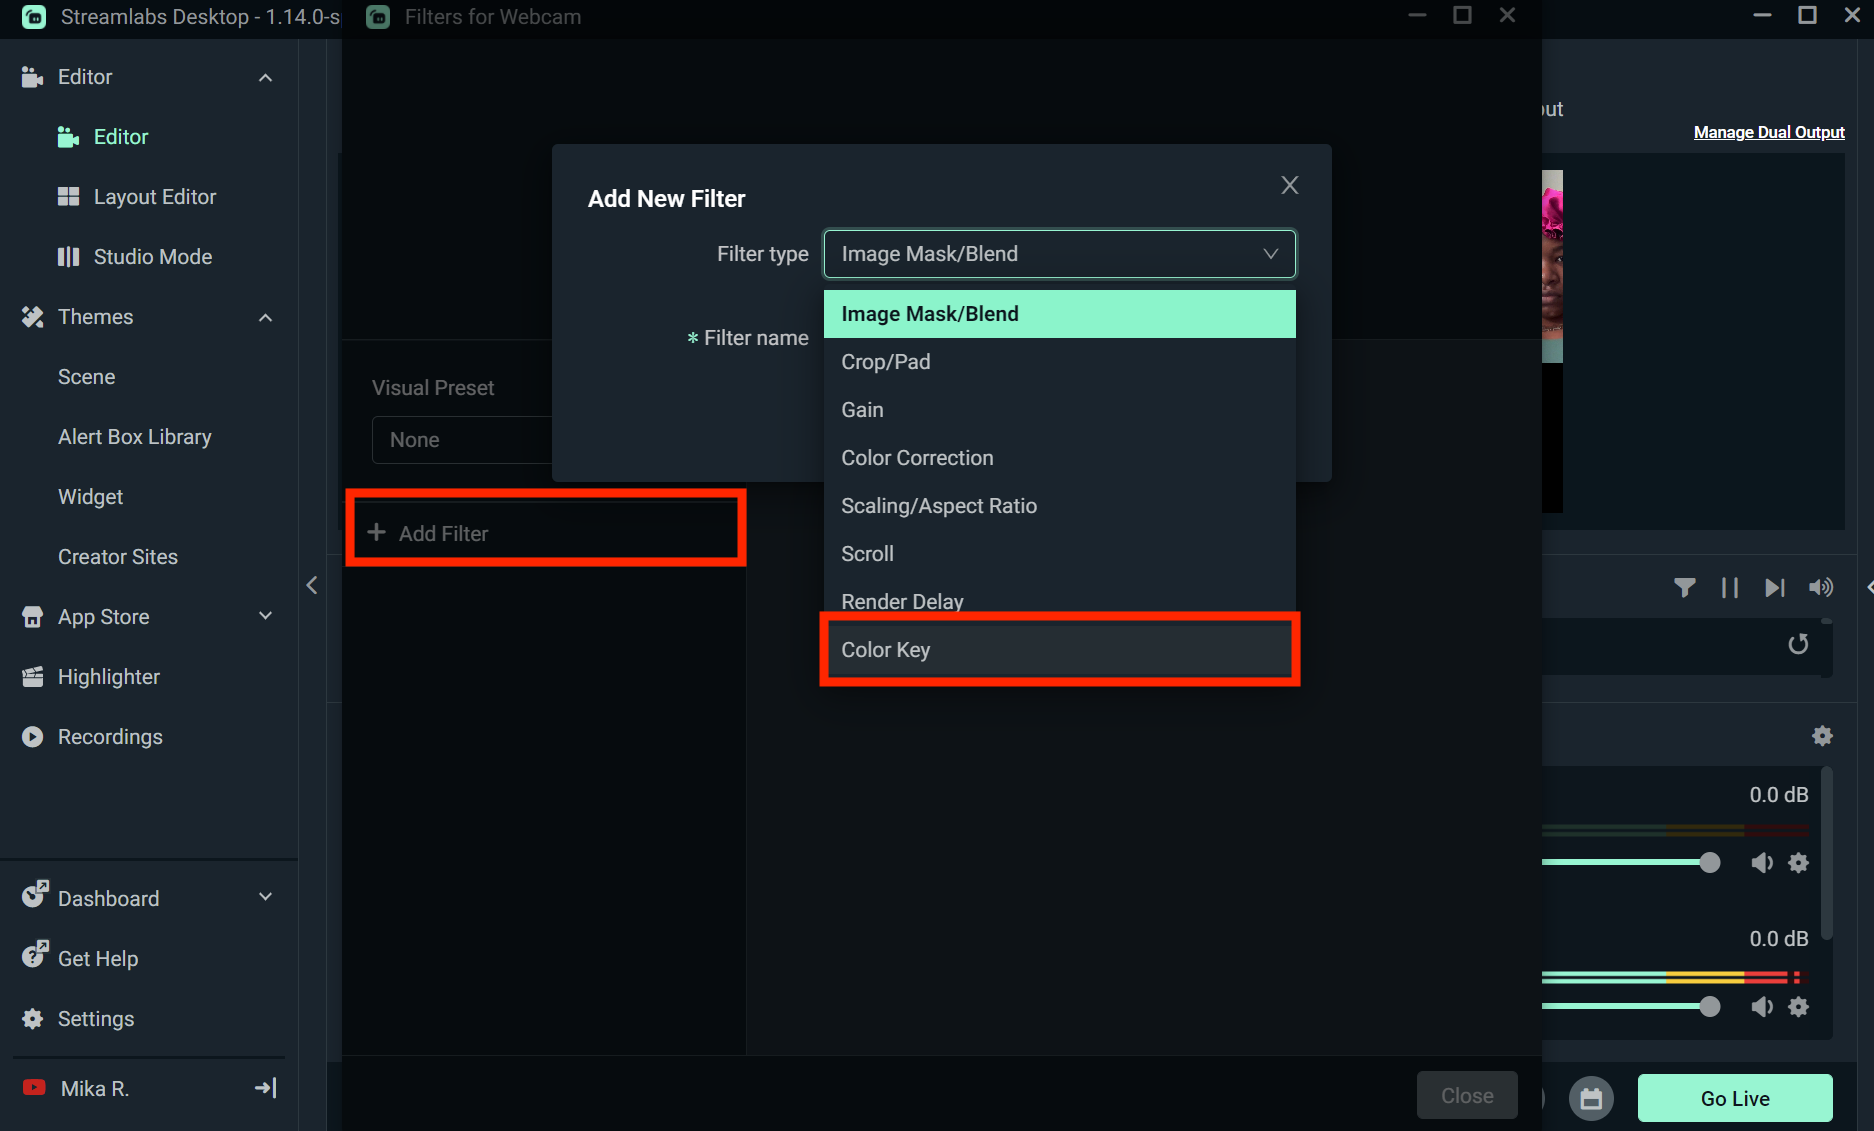Screen dimensions: 1874x1131
Task: Open Recordings from the sidebar
Action: click(x=110, y=737)
